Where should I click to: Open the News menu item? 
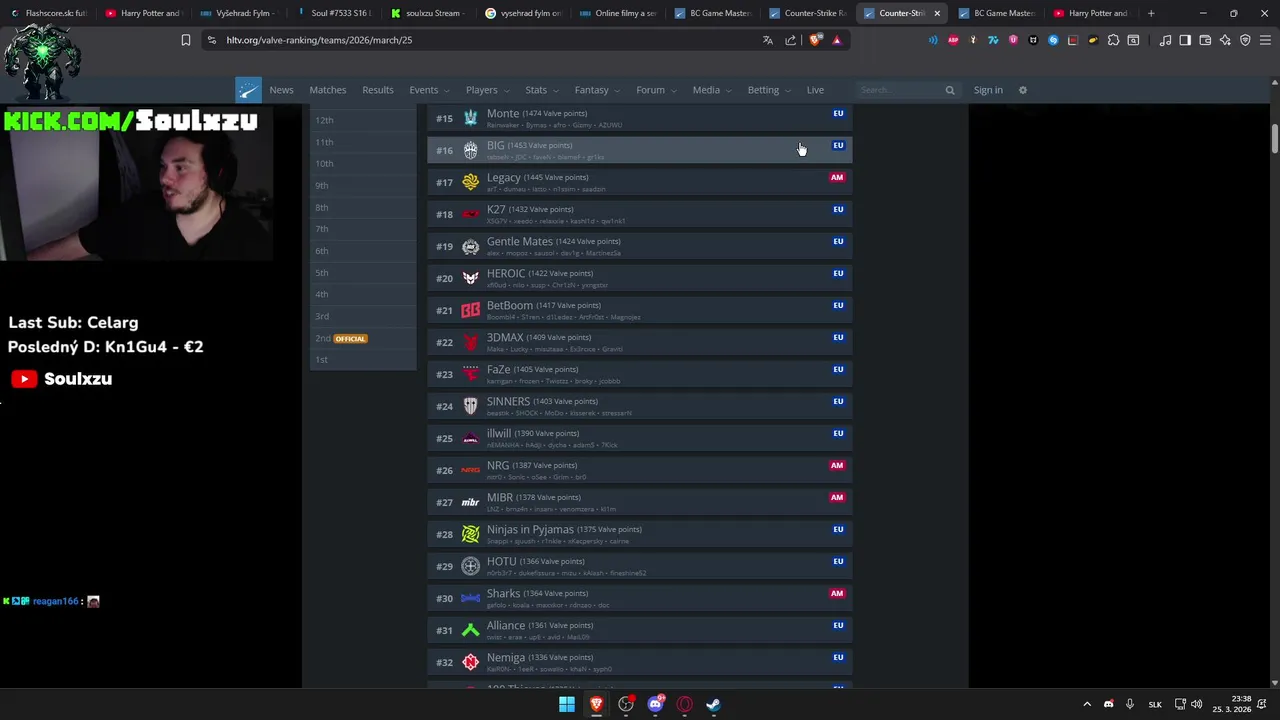coord(281,90)
